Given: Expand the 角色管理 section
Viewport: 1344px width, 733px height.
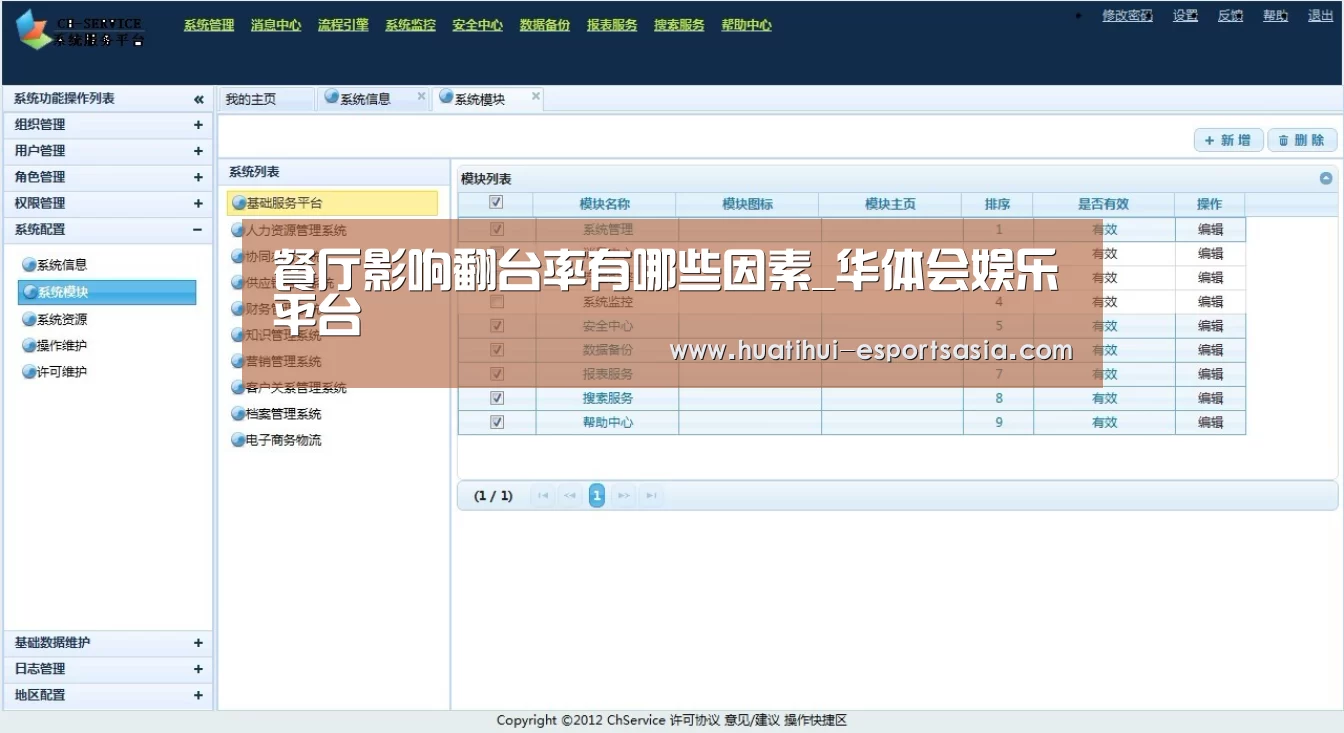Looking at the screenshot, I should [x=198, y=177].
